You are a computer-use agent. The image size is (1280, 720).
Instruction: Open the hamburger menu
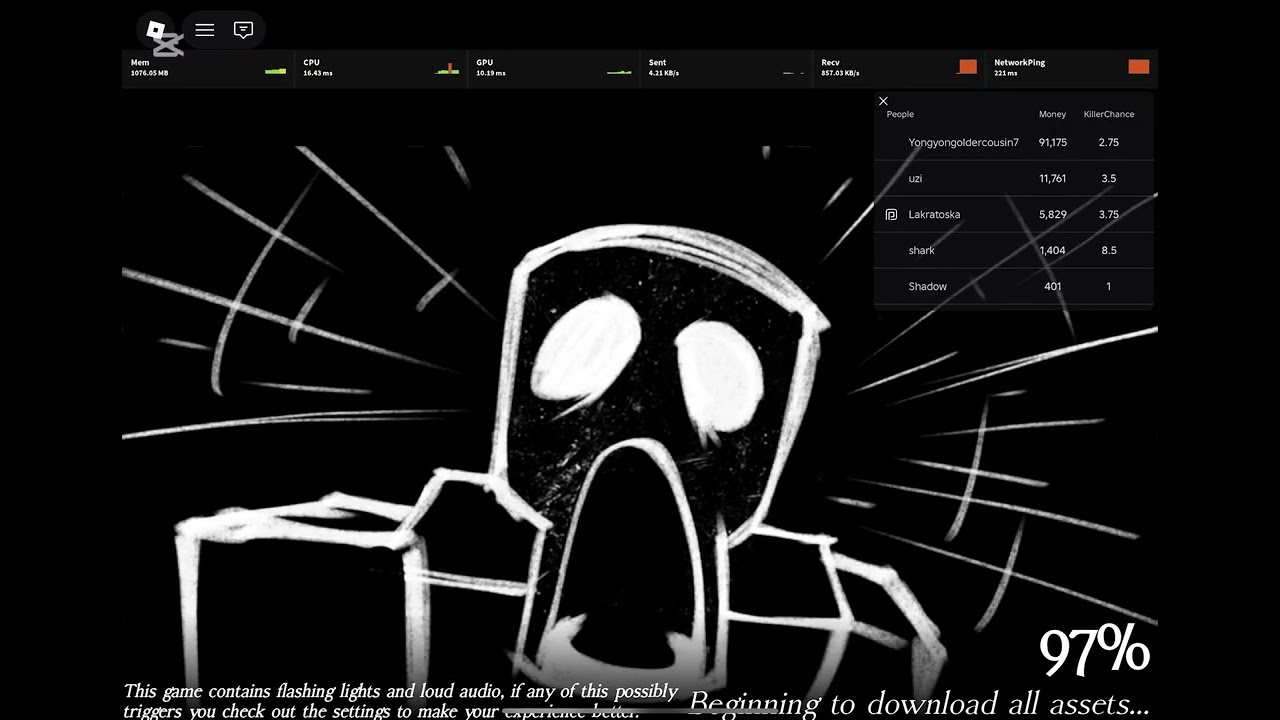point(205,30)
